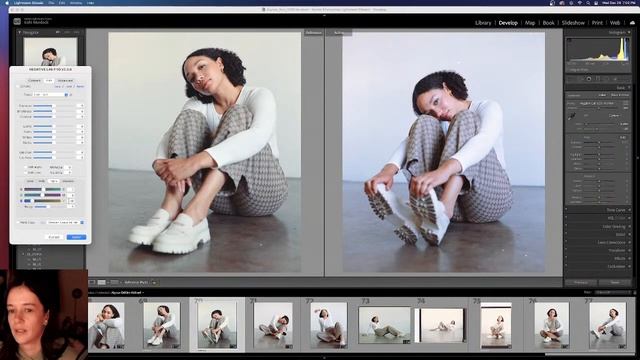Click the Before/After view icon in toolbar
This screenshot has height=360, width=640.
114,282
